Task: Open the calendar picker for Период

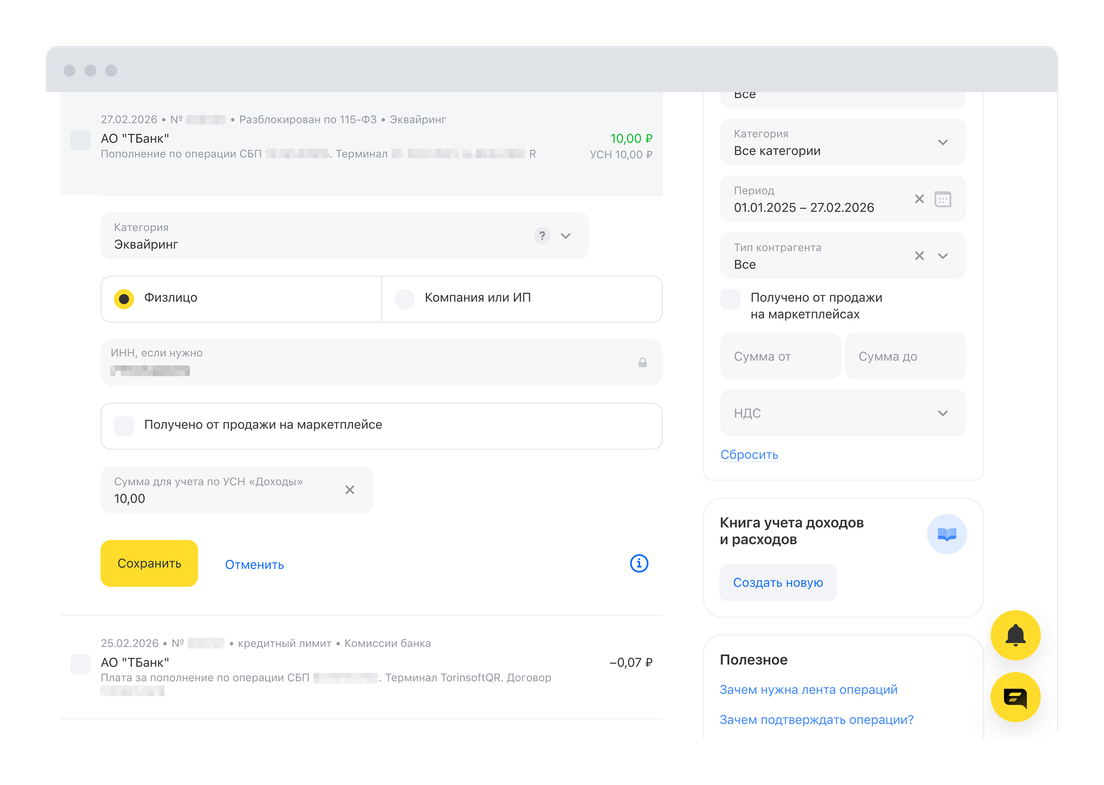Action: point(942,199)
